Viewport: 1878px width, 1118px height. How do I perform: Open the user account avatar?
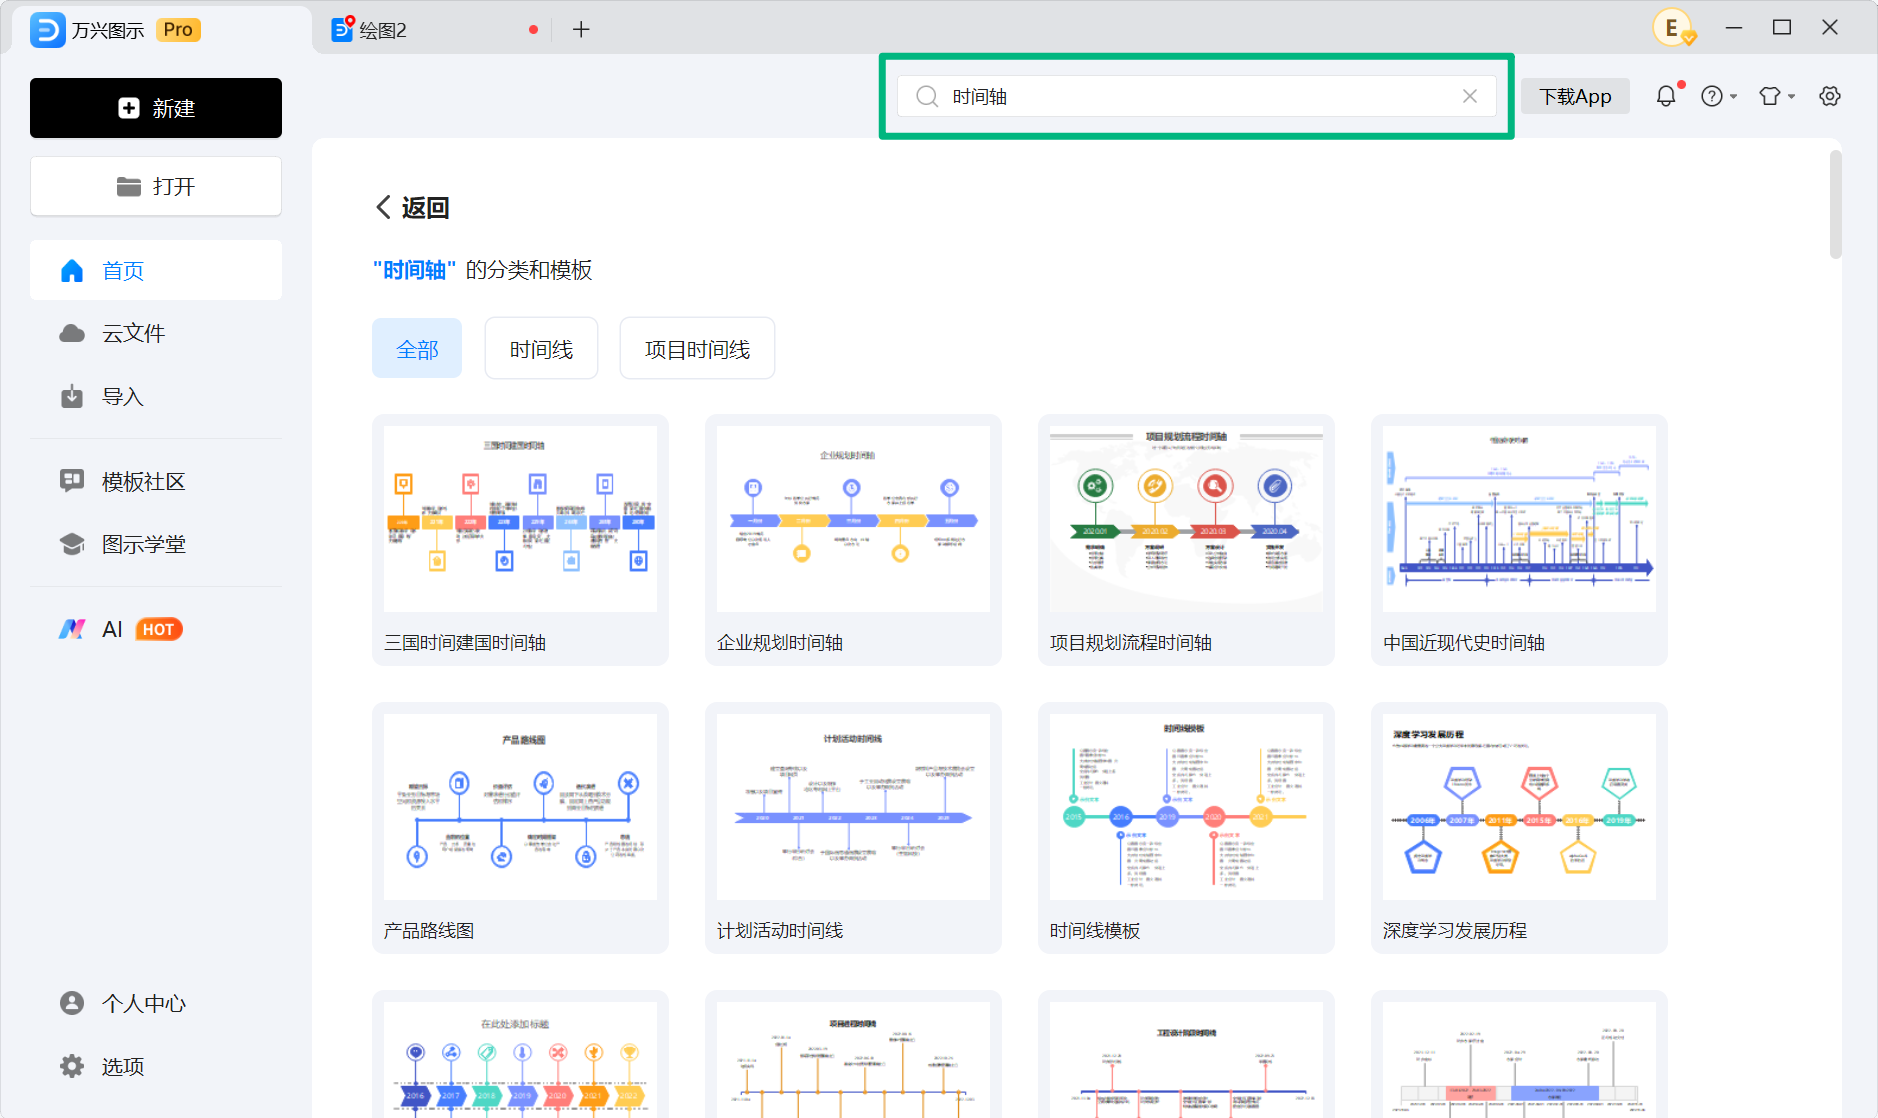(1673, 28)
